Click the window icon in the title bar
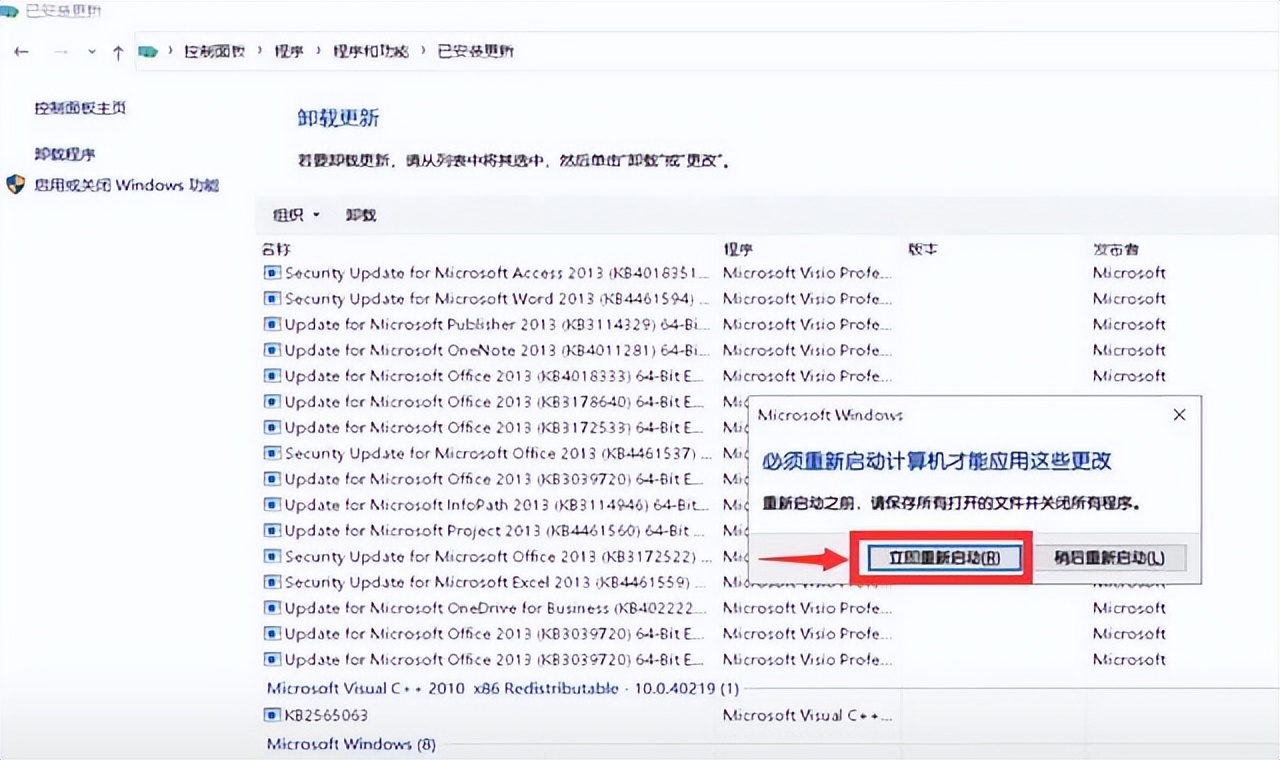 pyautogui.click(x=10, y=12)
